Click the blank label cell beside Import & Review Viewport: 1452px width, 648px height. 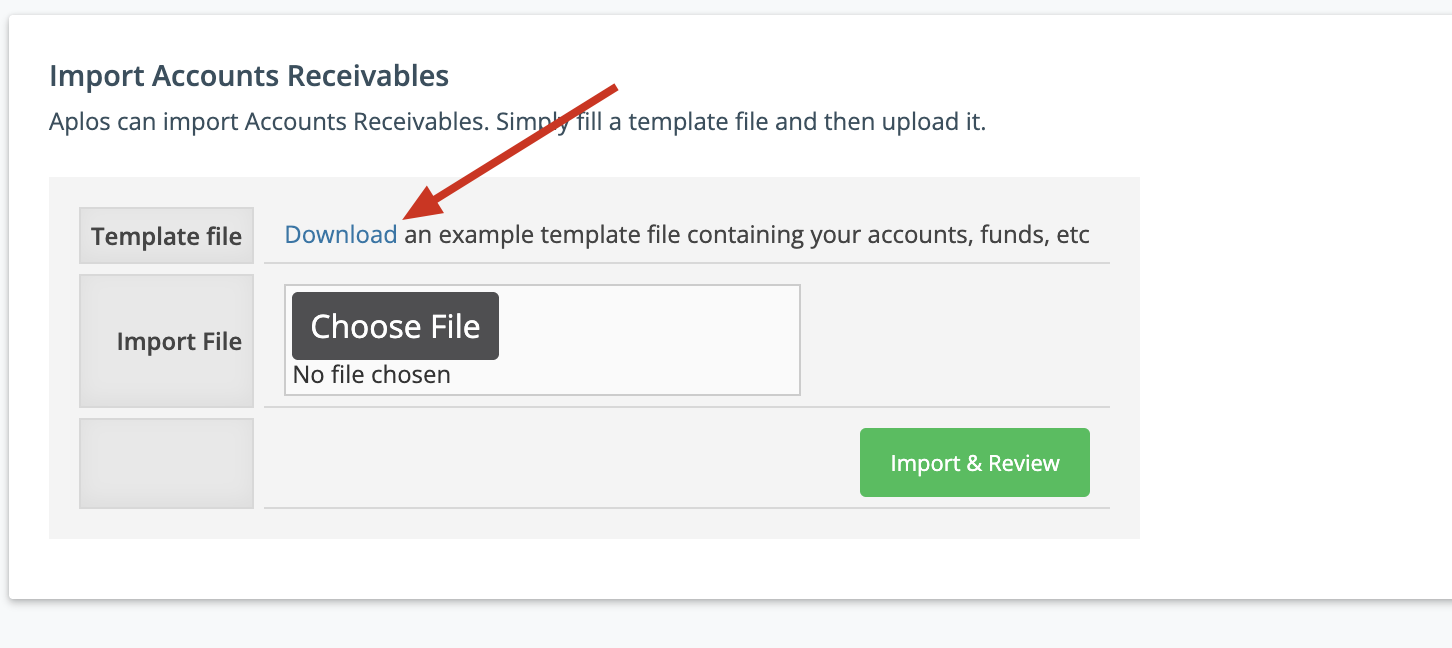166,463
